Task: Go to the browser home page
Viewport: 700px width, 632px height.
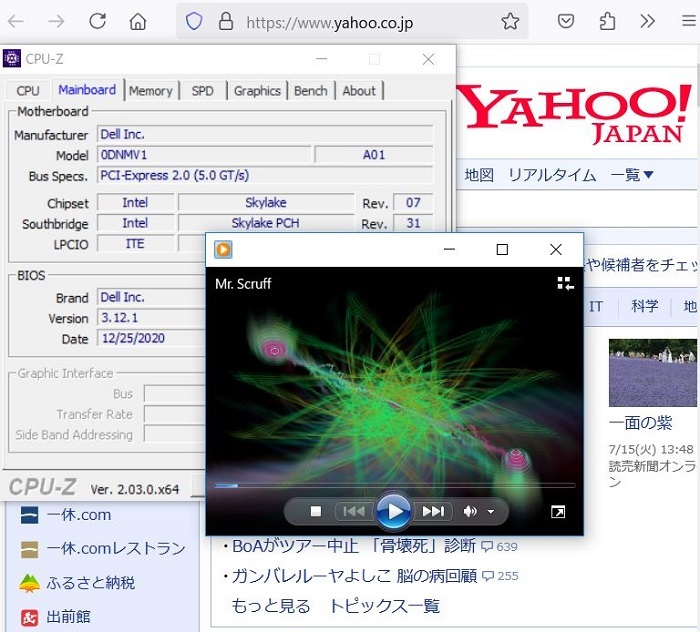Action: pyautogui.click(x=138, y=21)
